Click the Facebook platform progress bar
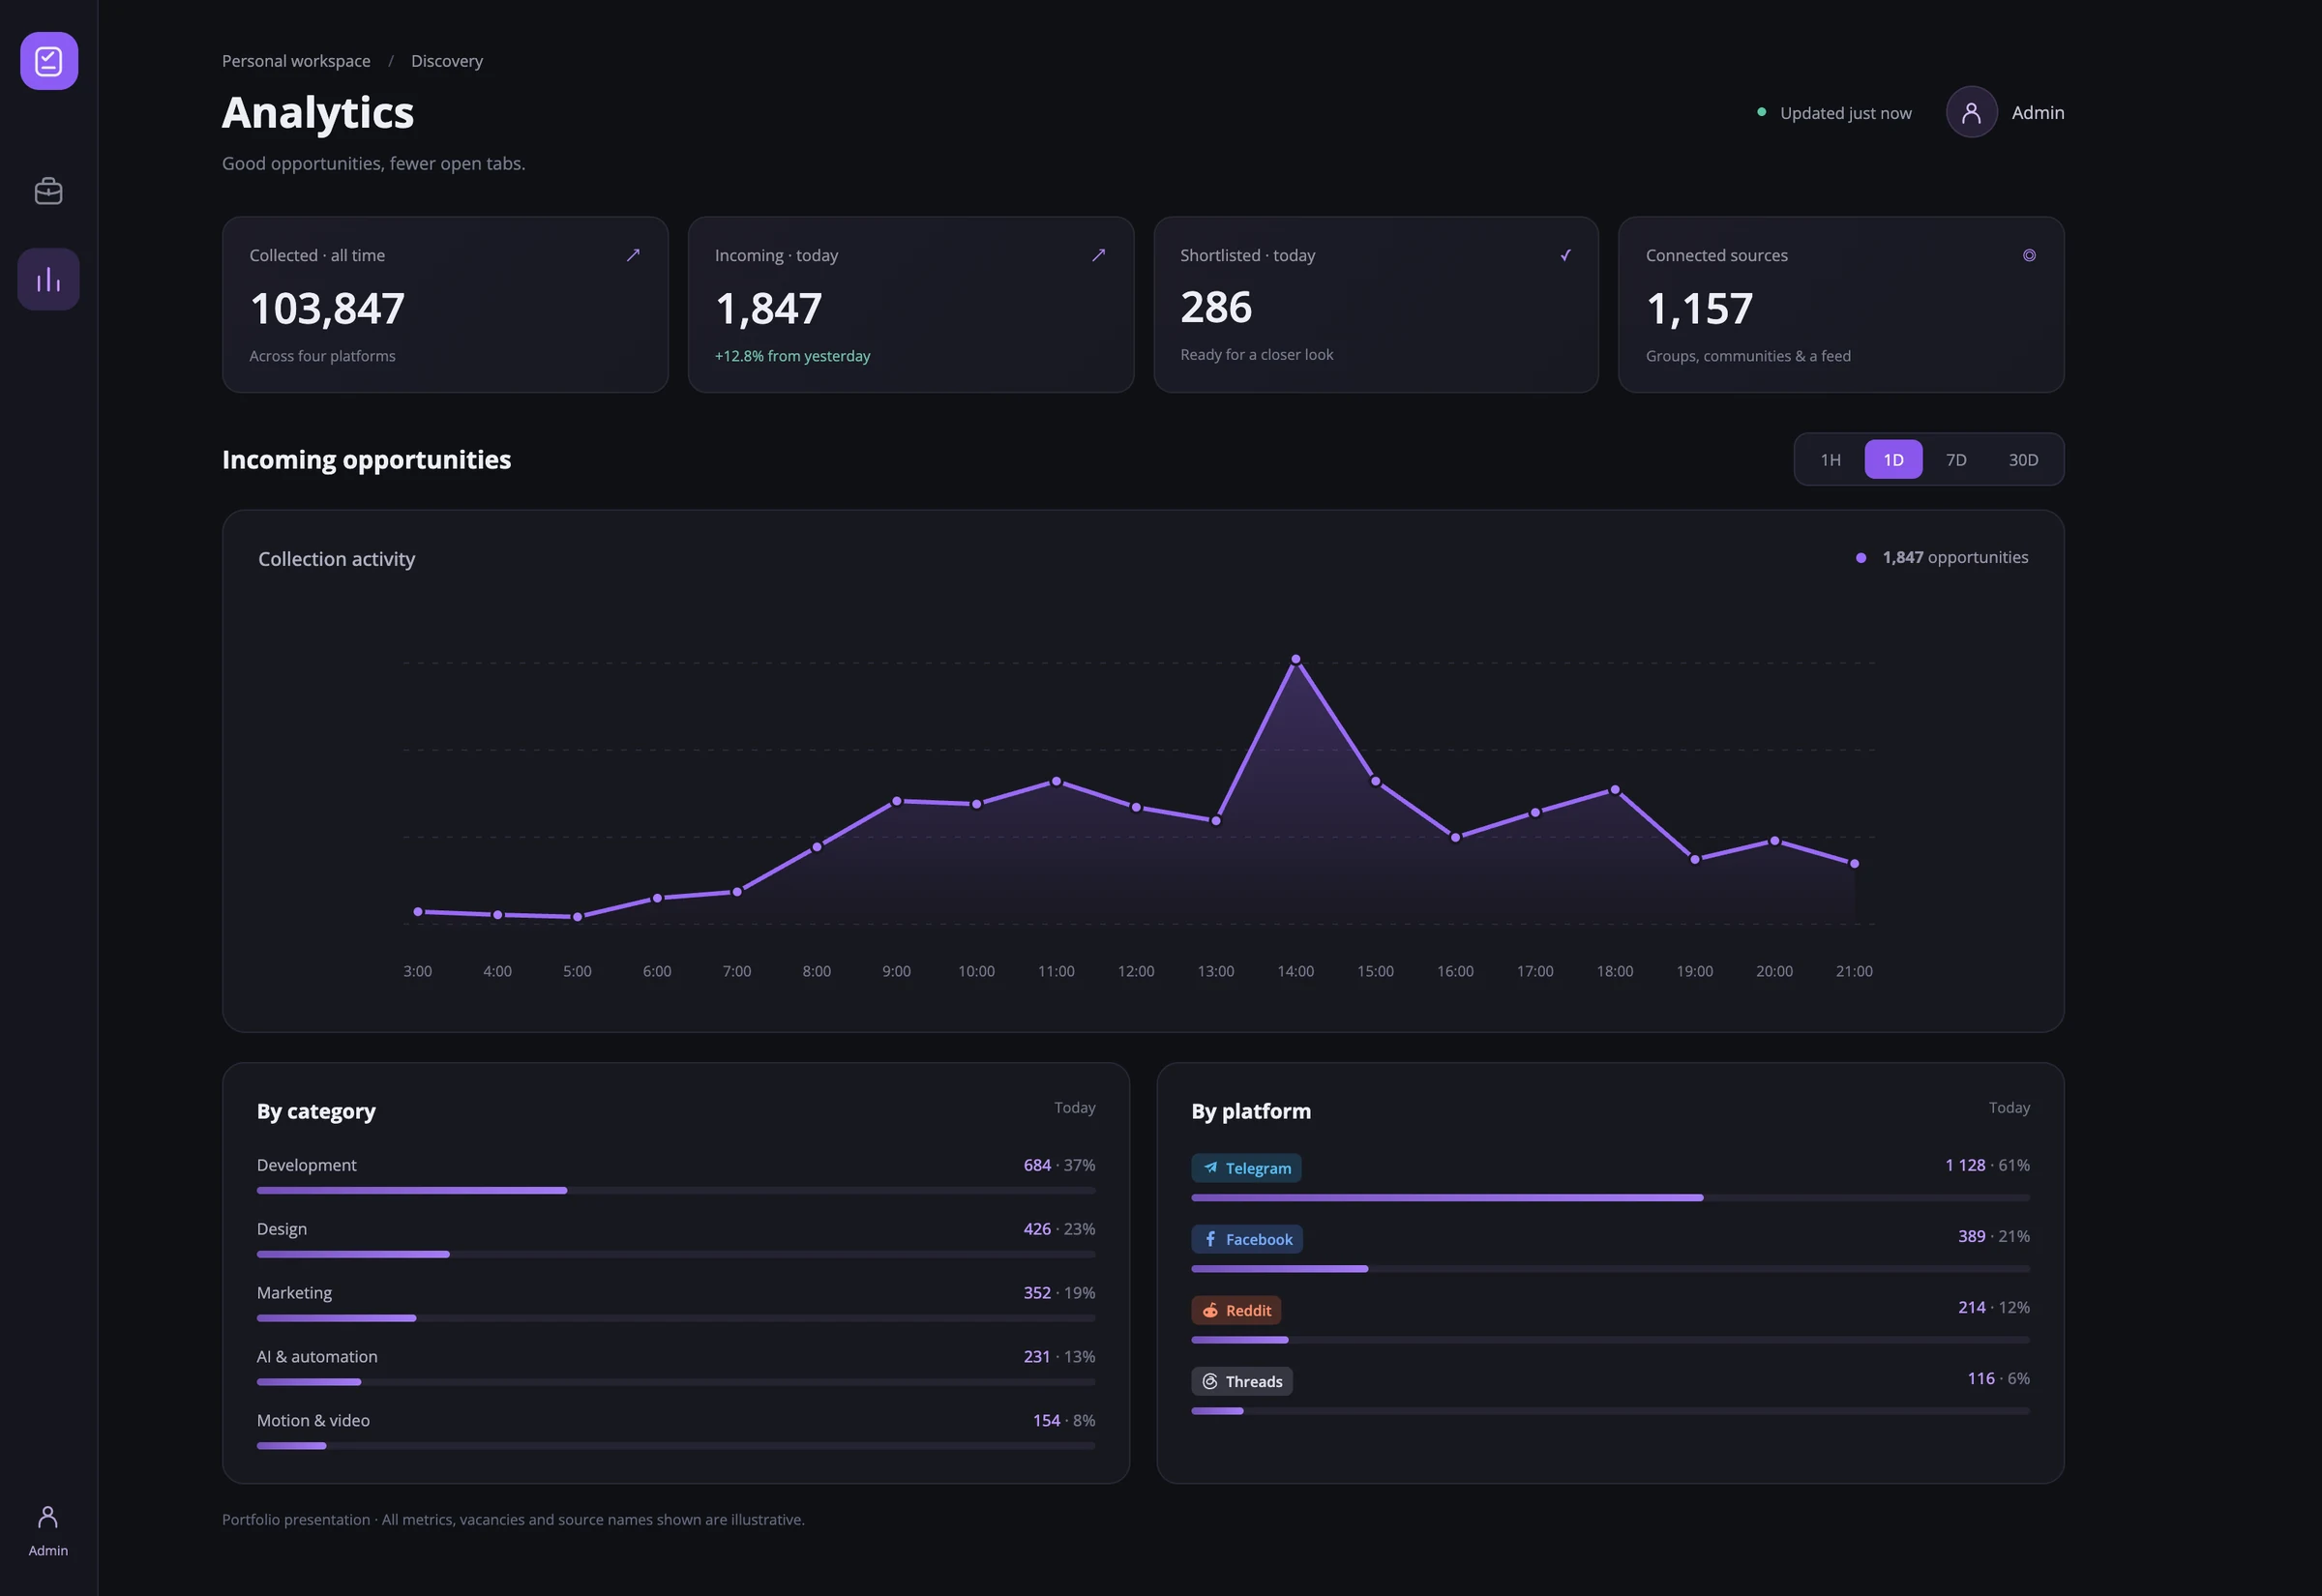The image size is (2322, 1596). 1610,1269
